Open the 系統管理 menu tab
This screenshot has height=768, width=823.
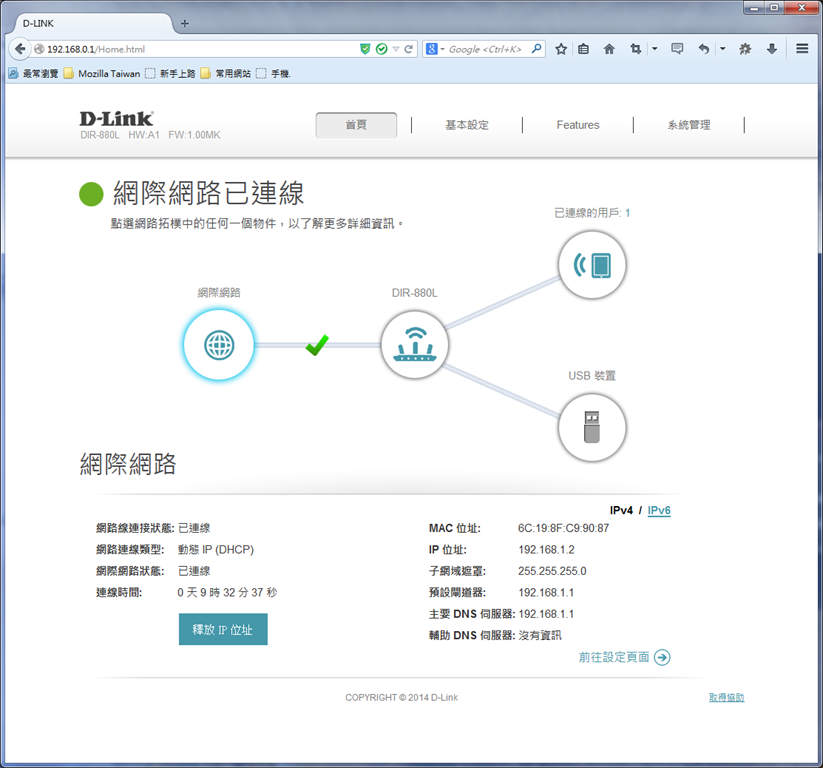click(689, 125)
